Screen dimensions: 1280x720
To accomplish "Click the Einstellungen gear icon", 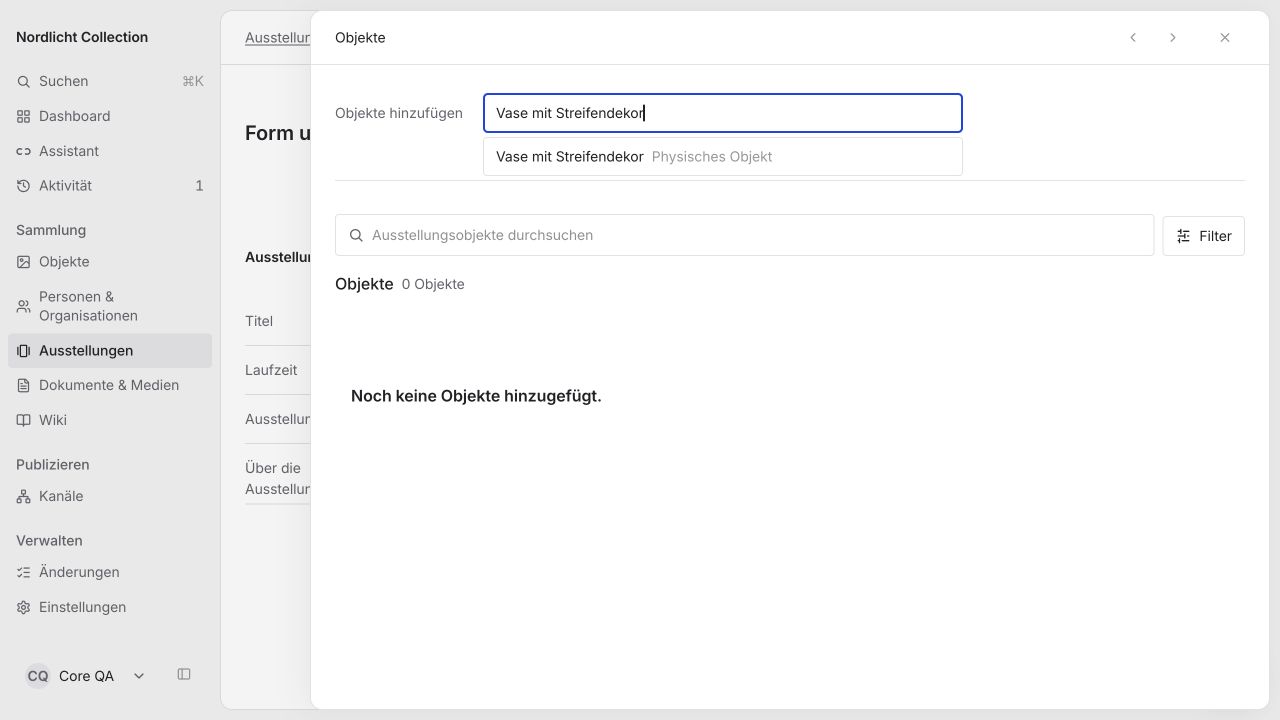I will click(x=24, y=608).
